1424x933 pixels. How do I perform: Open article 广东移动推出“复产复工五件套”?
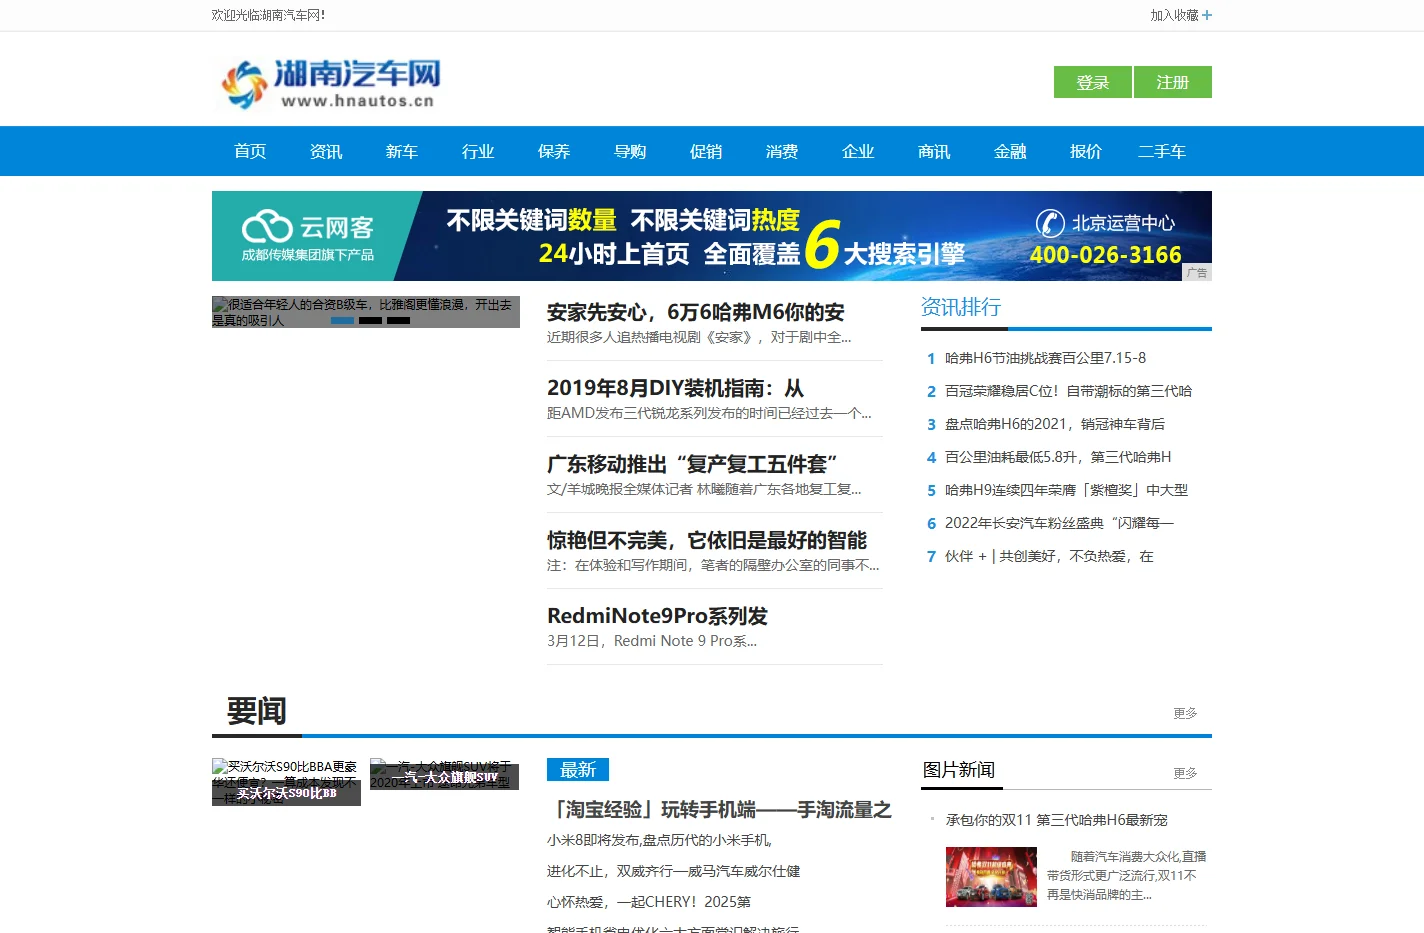pyautogui.click(x=692, y=464)
